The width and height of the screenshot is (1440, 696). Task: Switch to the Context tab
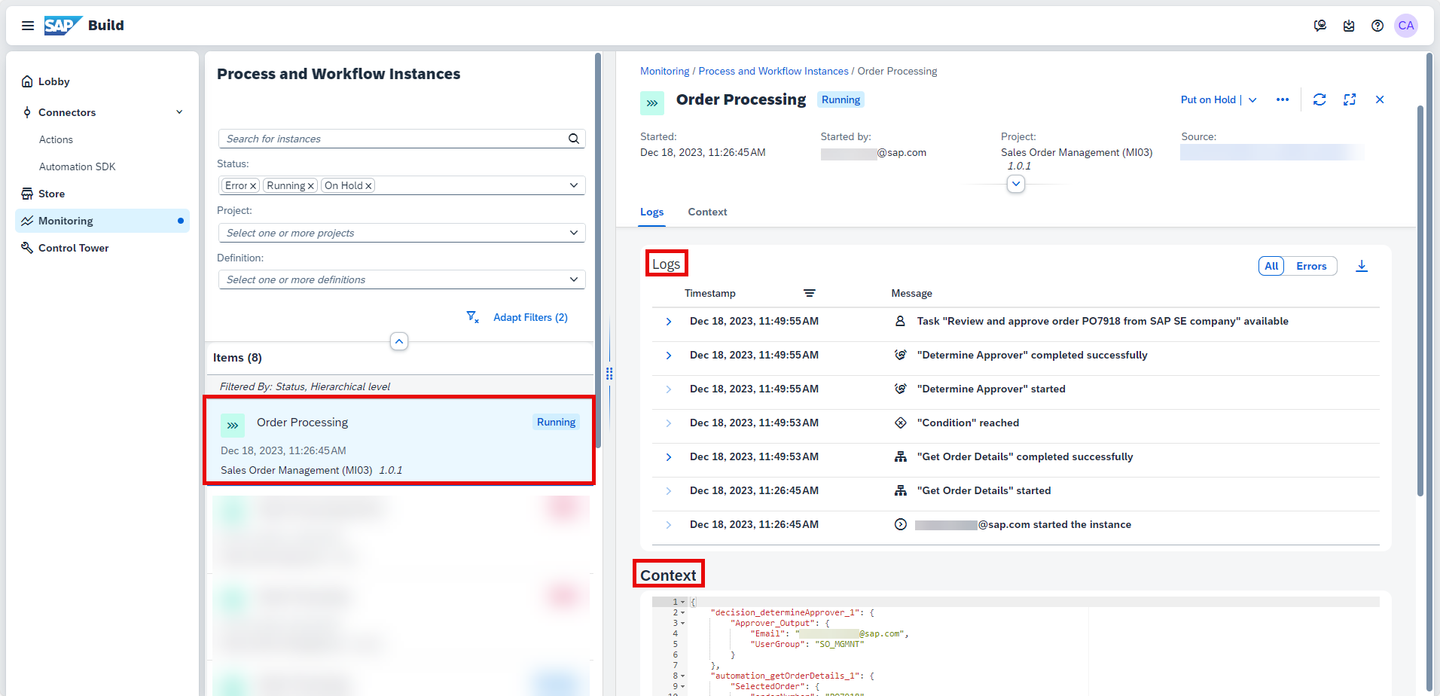(x=707, y=212)
